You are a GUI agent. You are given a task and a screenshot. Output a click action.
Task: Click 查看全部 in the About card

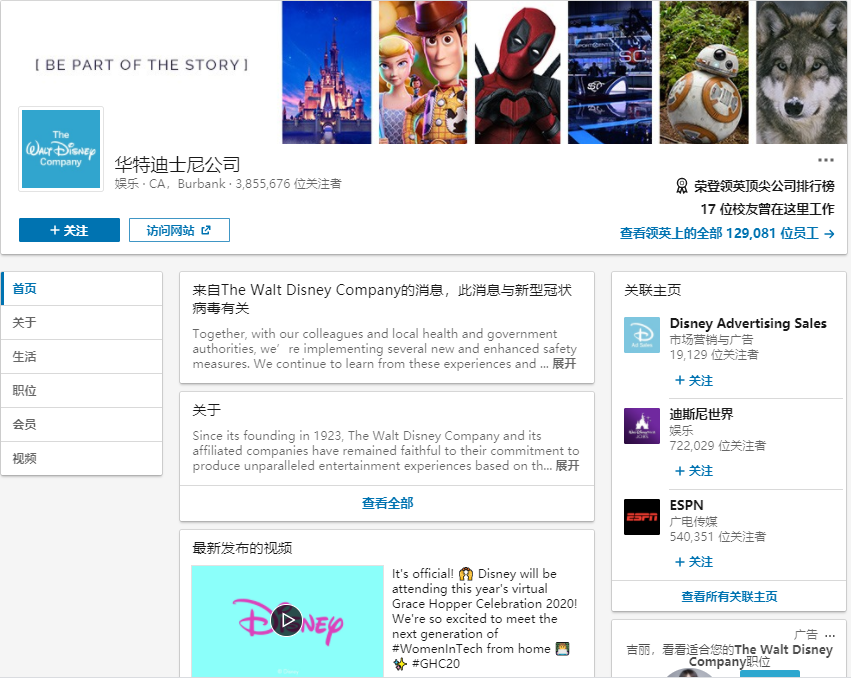coord(387,503)
